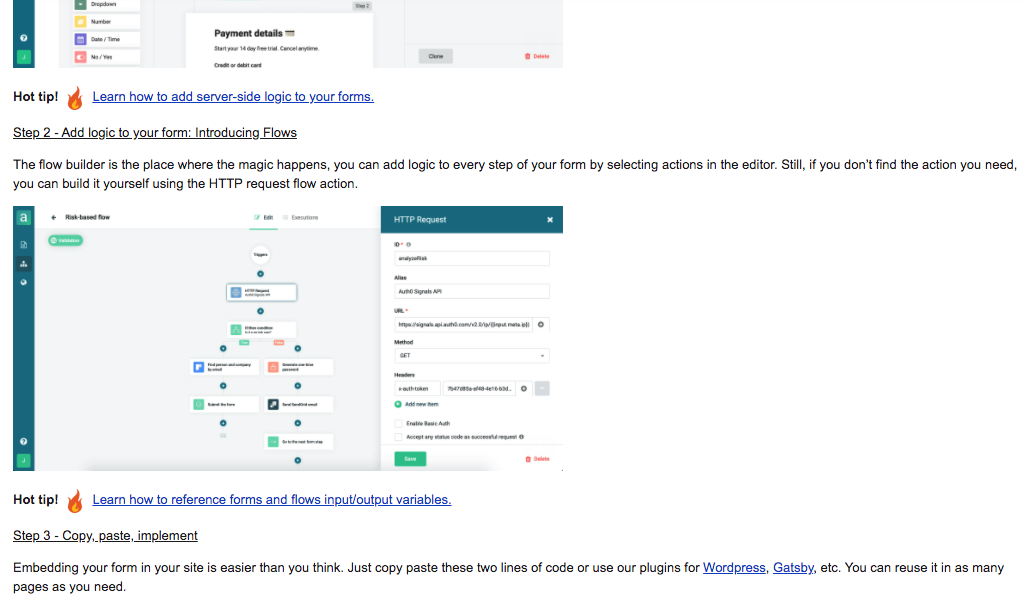Switch to the Edit tab
The height and width of the screenshot is (615, 1028).
[264, 218]
